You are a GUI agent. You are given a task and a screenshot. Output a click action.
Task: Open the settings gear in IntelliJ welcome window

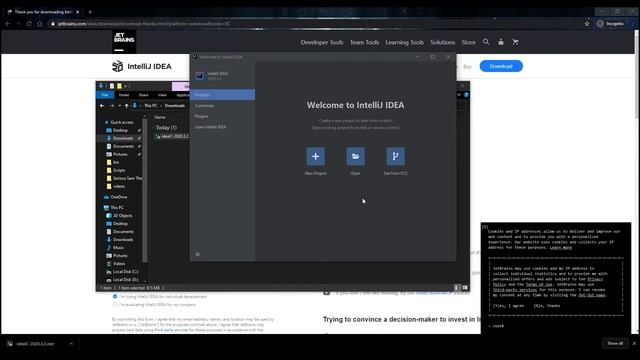198,254
